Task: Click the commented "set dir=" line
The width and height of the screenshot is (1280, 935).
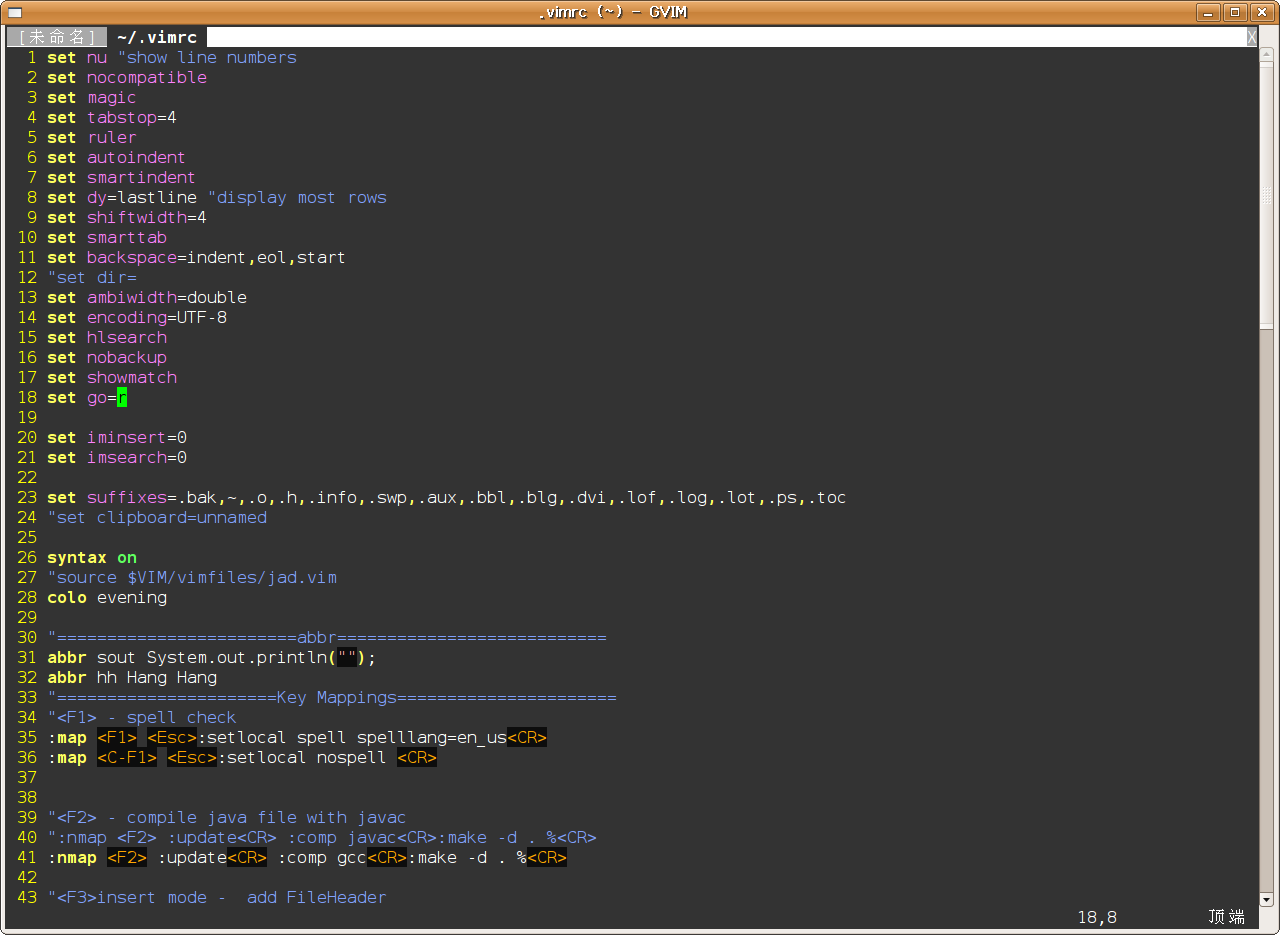Action: (92, 278)
